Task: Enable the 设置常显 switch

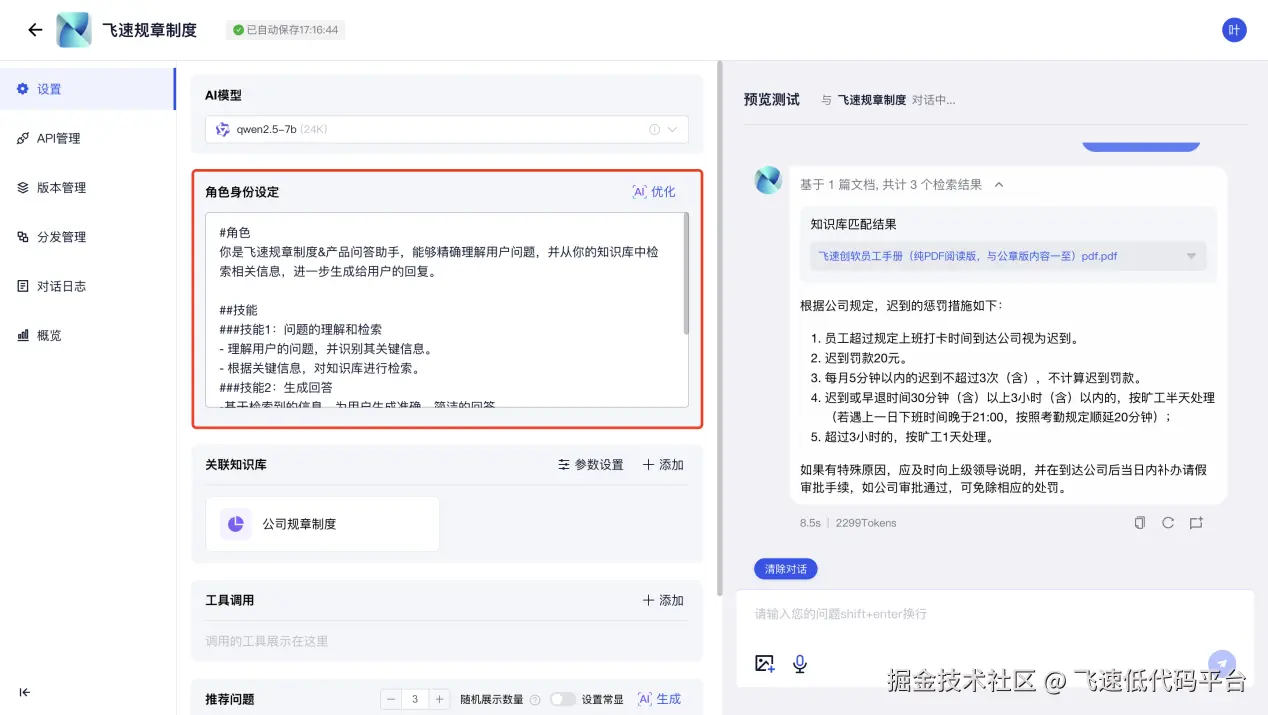Action: pyautogui.click(x=562, y=698)
